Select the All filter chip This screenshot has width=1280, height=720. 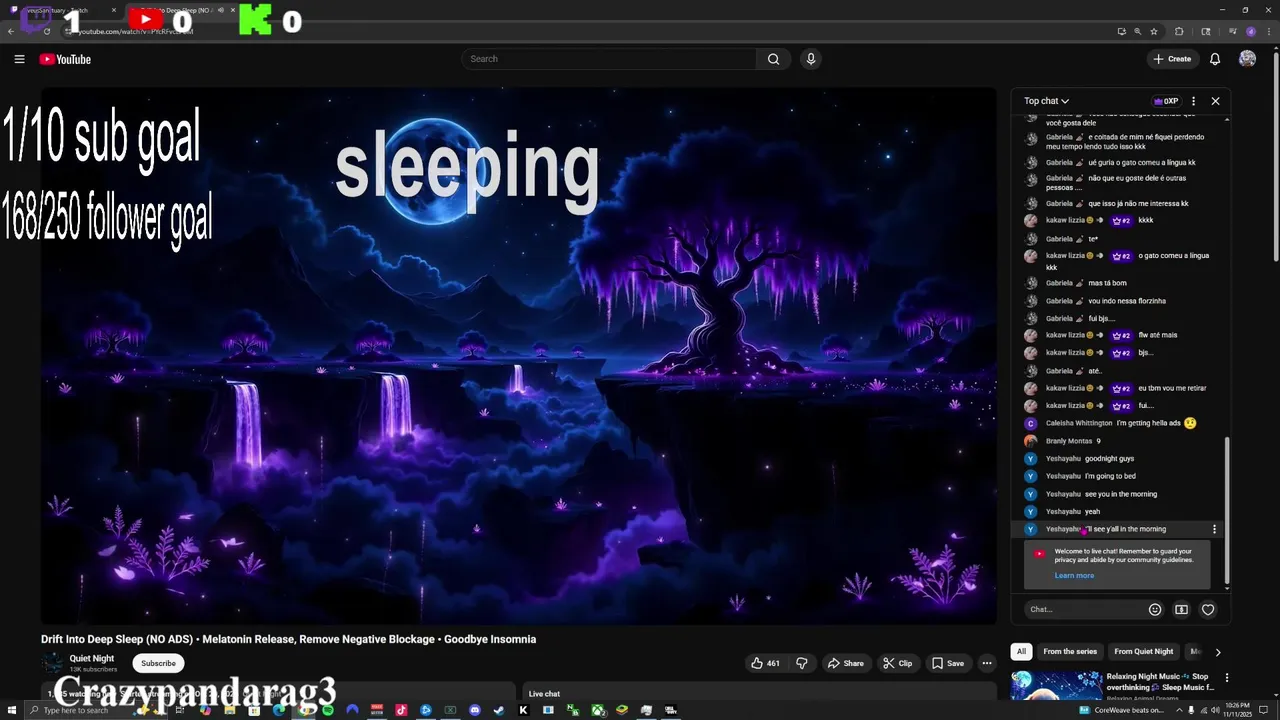point(1021,652)
